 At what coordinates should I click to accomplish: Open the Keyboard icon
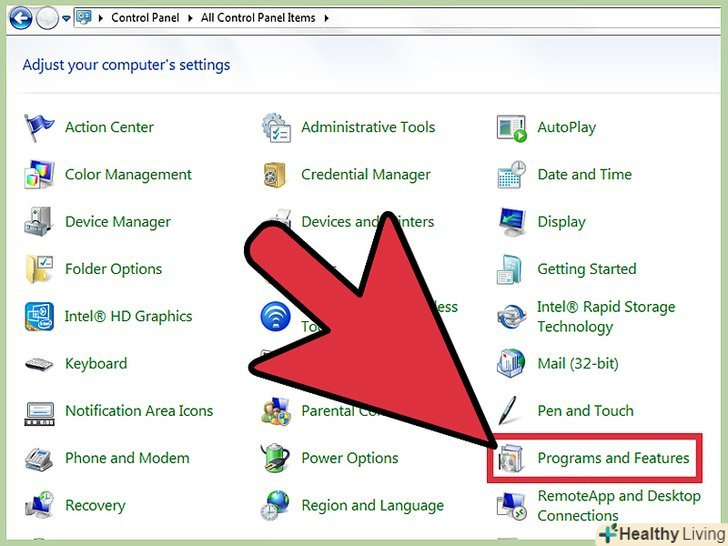pyautogui.click(x=39, y=364)
